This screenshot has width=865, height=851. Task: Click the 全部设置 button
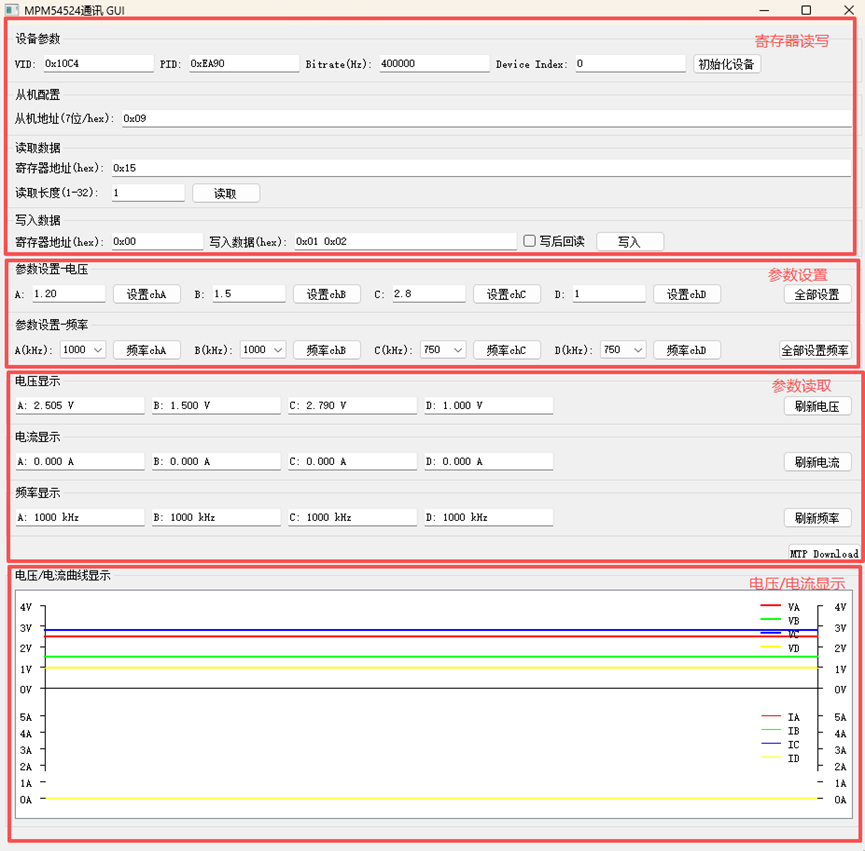(817, 295)
